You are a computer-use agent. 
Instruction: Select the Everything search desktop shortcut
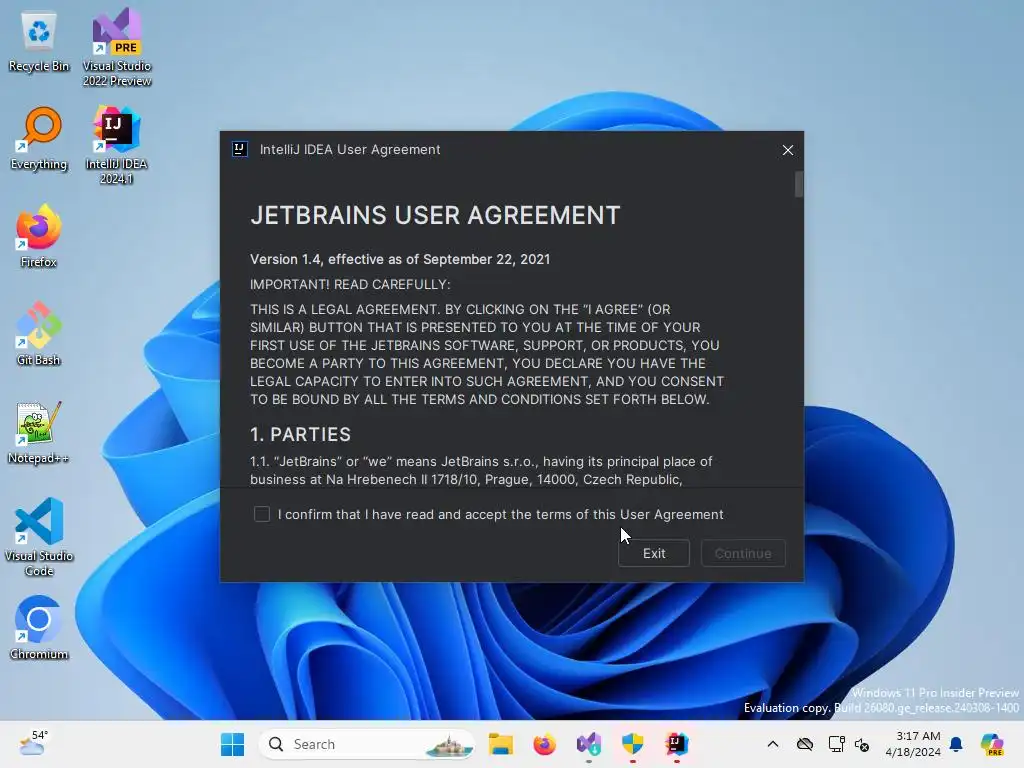[x=39, y=139]
